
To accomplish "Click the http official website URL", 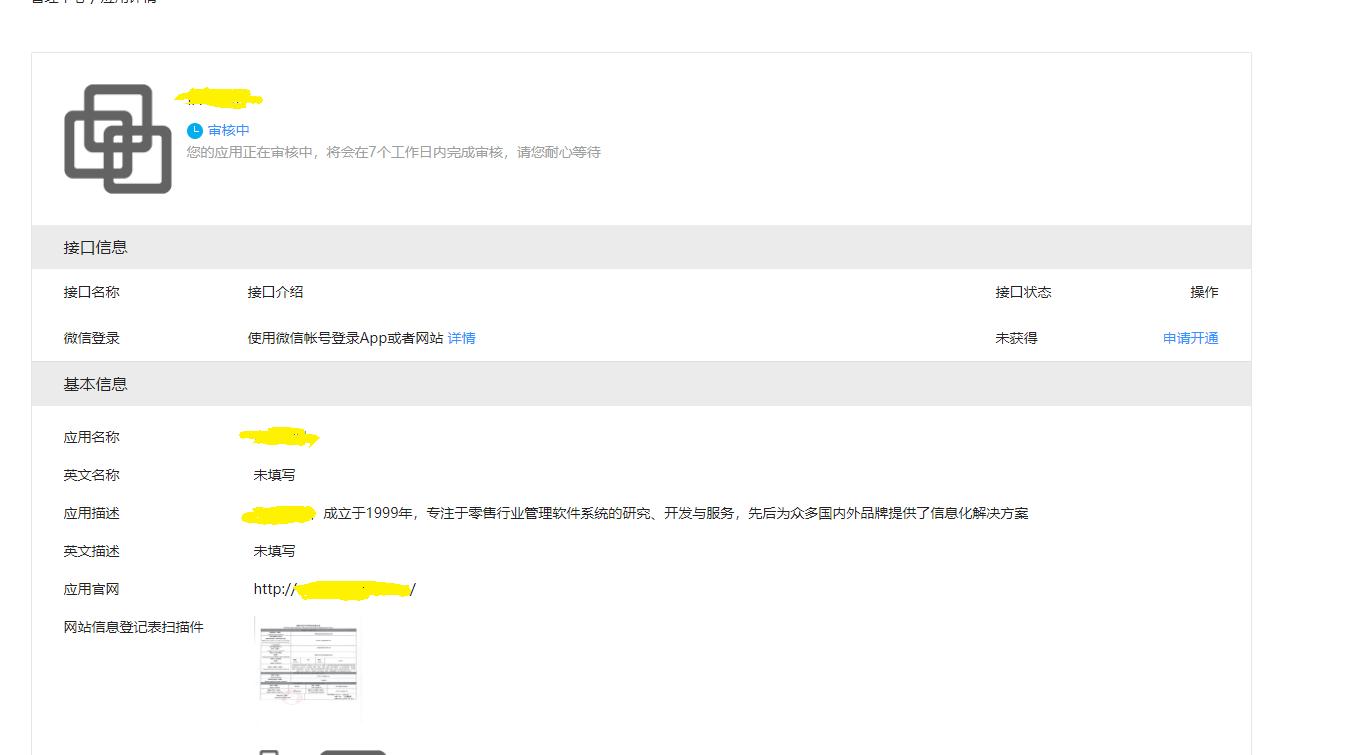I will (335, 589).
